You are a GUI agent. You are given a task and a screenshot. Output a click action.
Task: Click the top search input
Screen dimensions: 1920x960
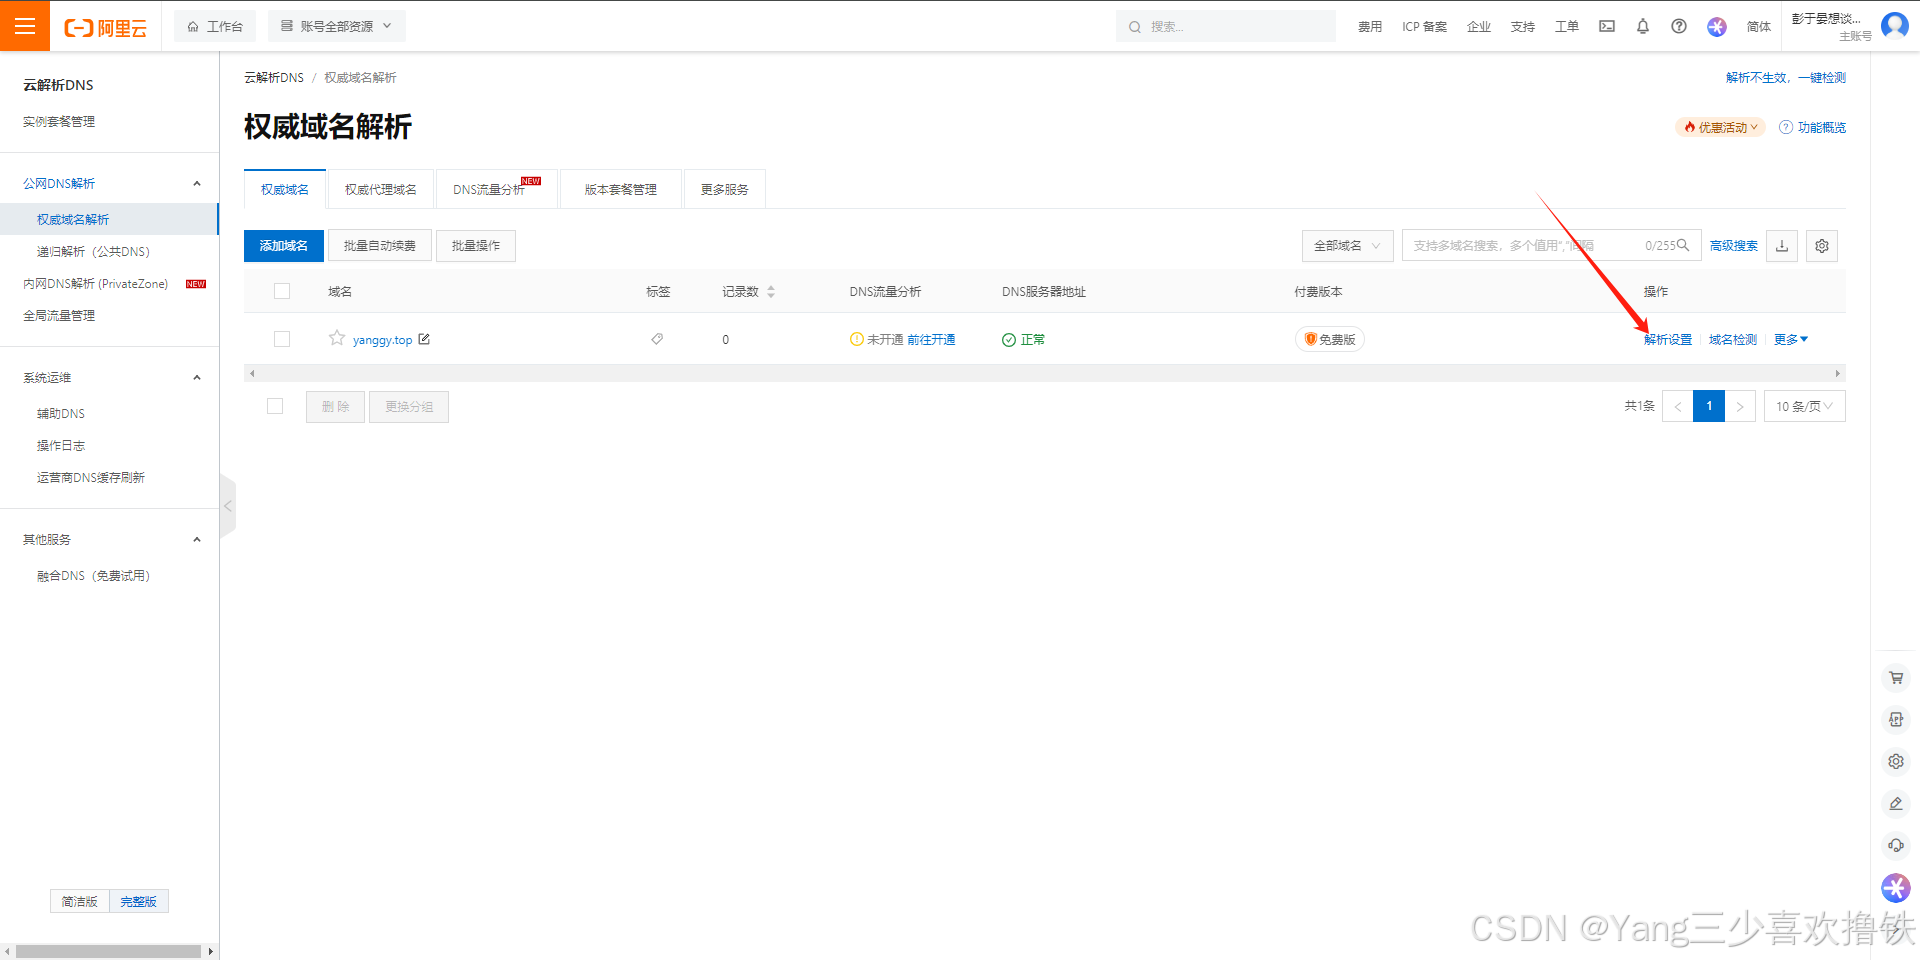1226,26
